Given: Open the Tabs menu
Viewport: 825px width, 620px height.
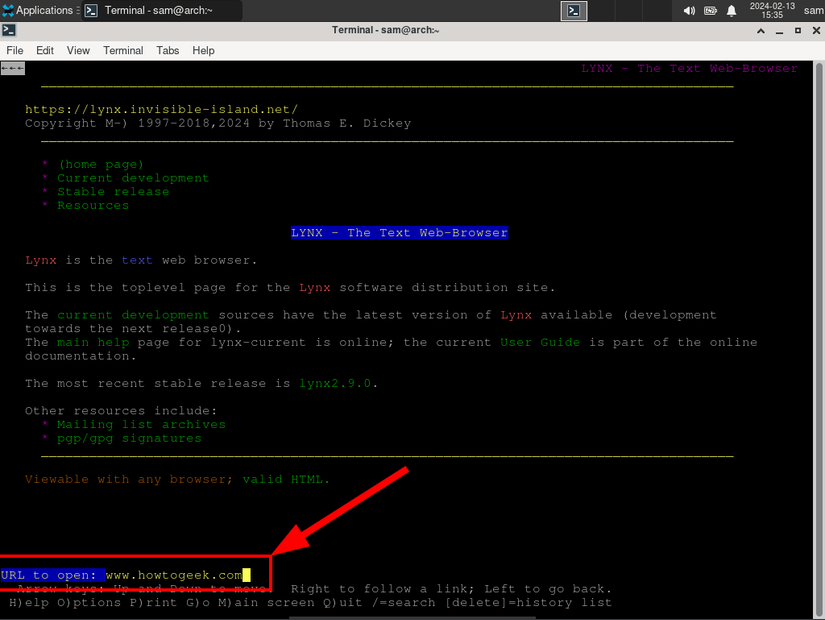Looking at the screenshot, I should click(x=168, y=50).
